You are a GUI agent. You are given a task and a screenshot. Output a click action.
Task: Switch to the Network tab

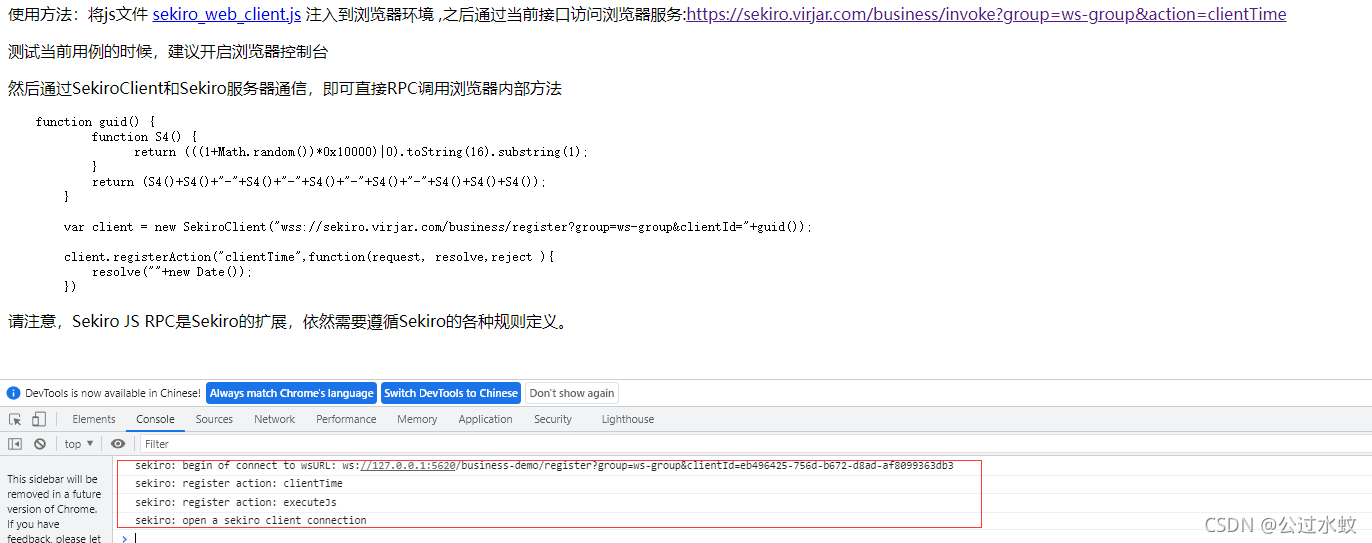click(x=274, y=419)
